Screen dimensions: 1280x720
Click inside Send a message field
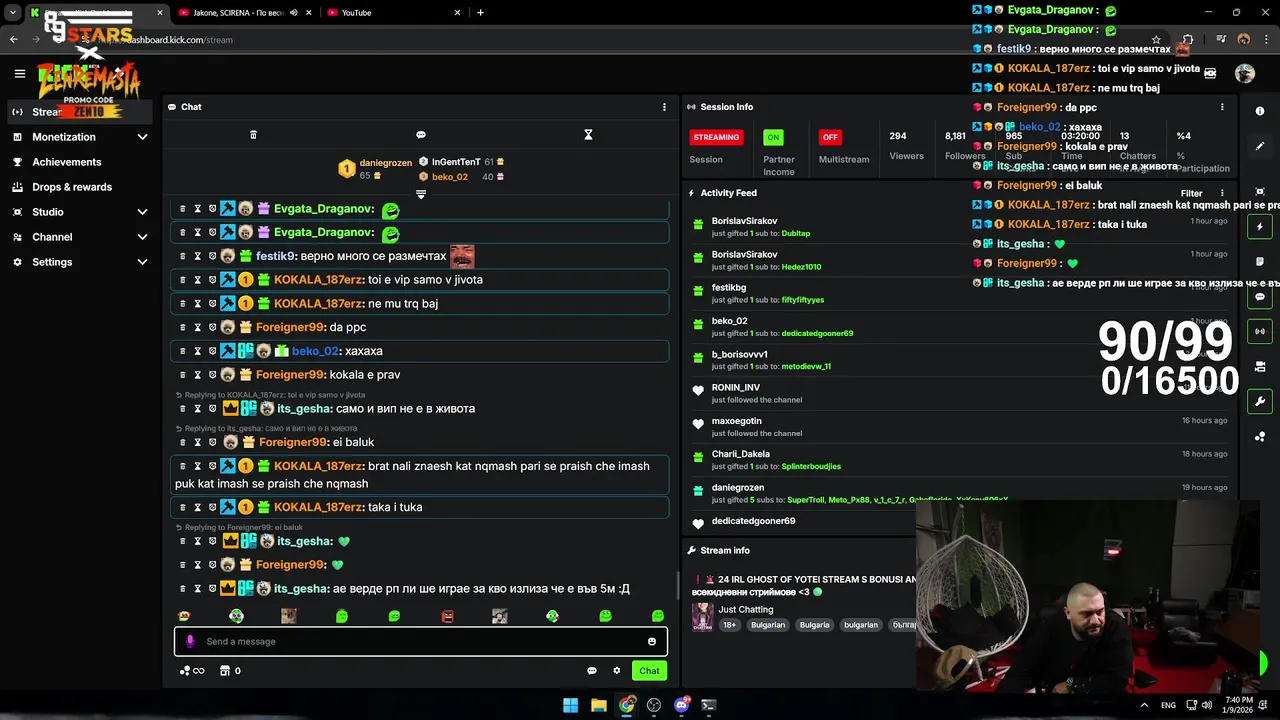coord(420,642)
